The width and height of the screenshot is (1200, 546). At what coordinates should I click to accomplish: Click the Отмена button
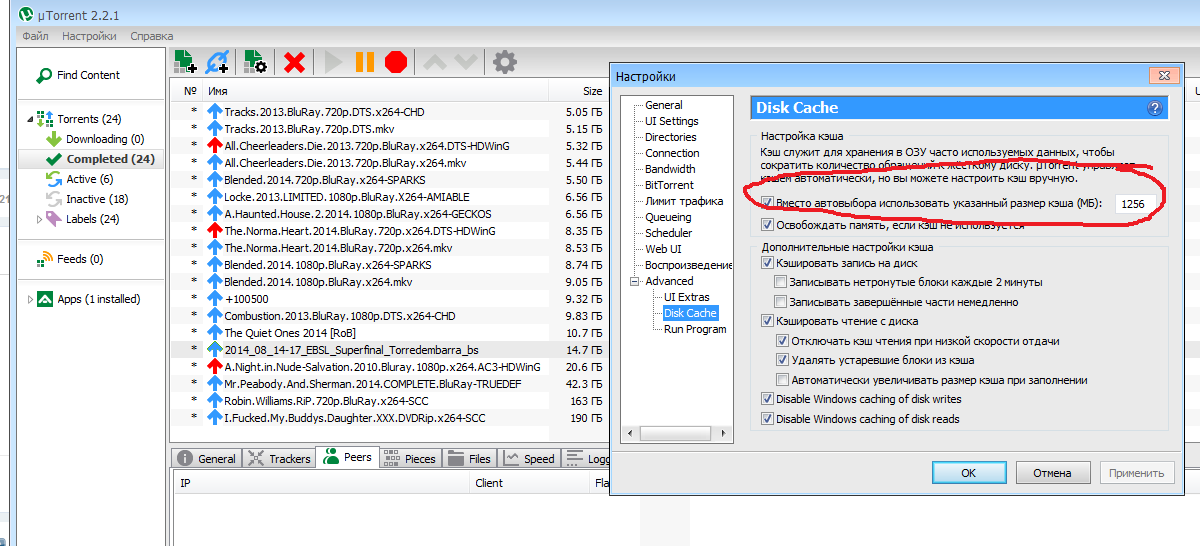tap(1052, 473)
